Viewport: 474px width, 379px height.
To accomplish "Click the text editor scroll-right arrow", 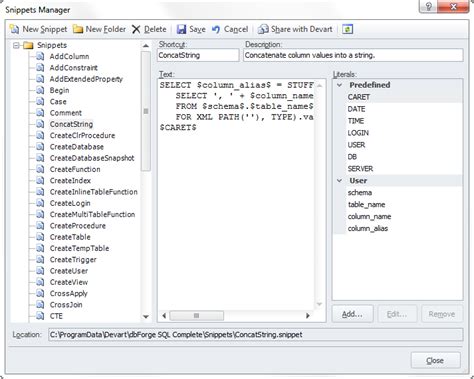I will [x=308, y=316].
